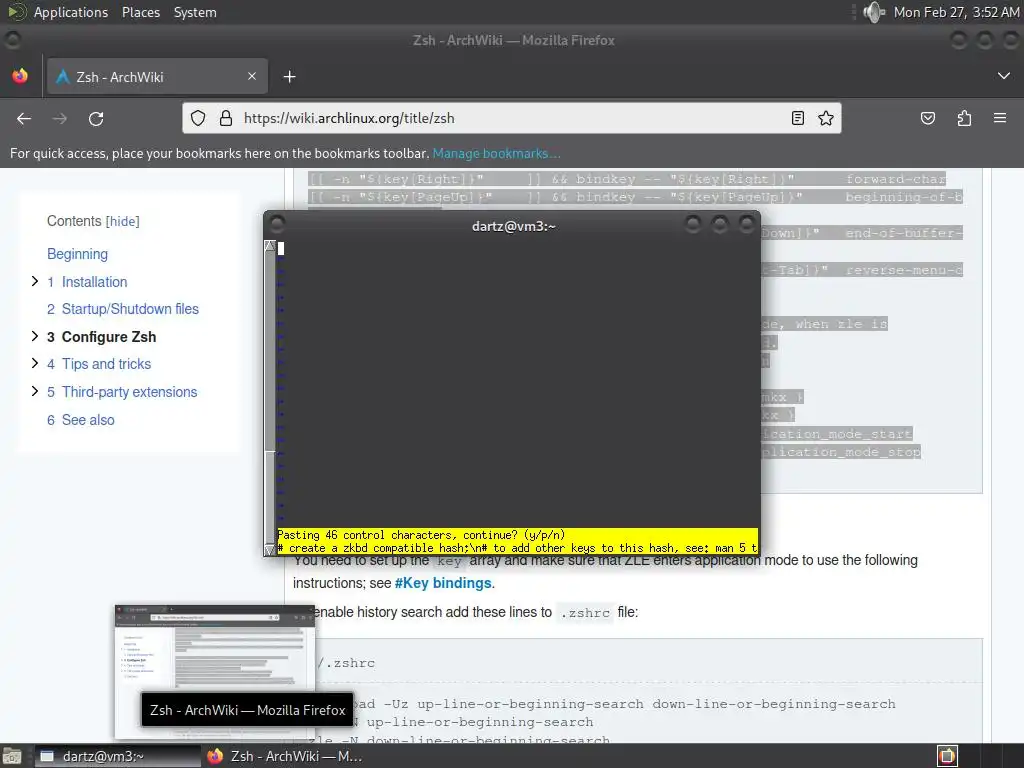
Task: Open the terminal window menu button at top-left
Action: (277, 225)
